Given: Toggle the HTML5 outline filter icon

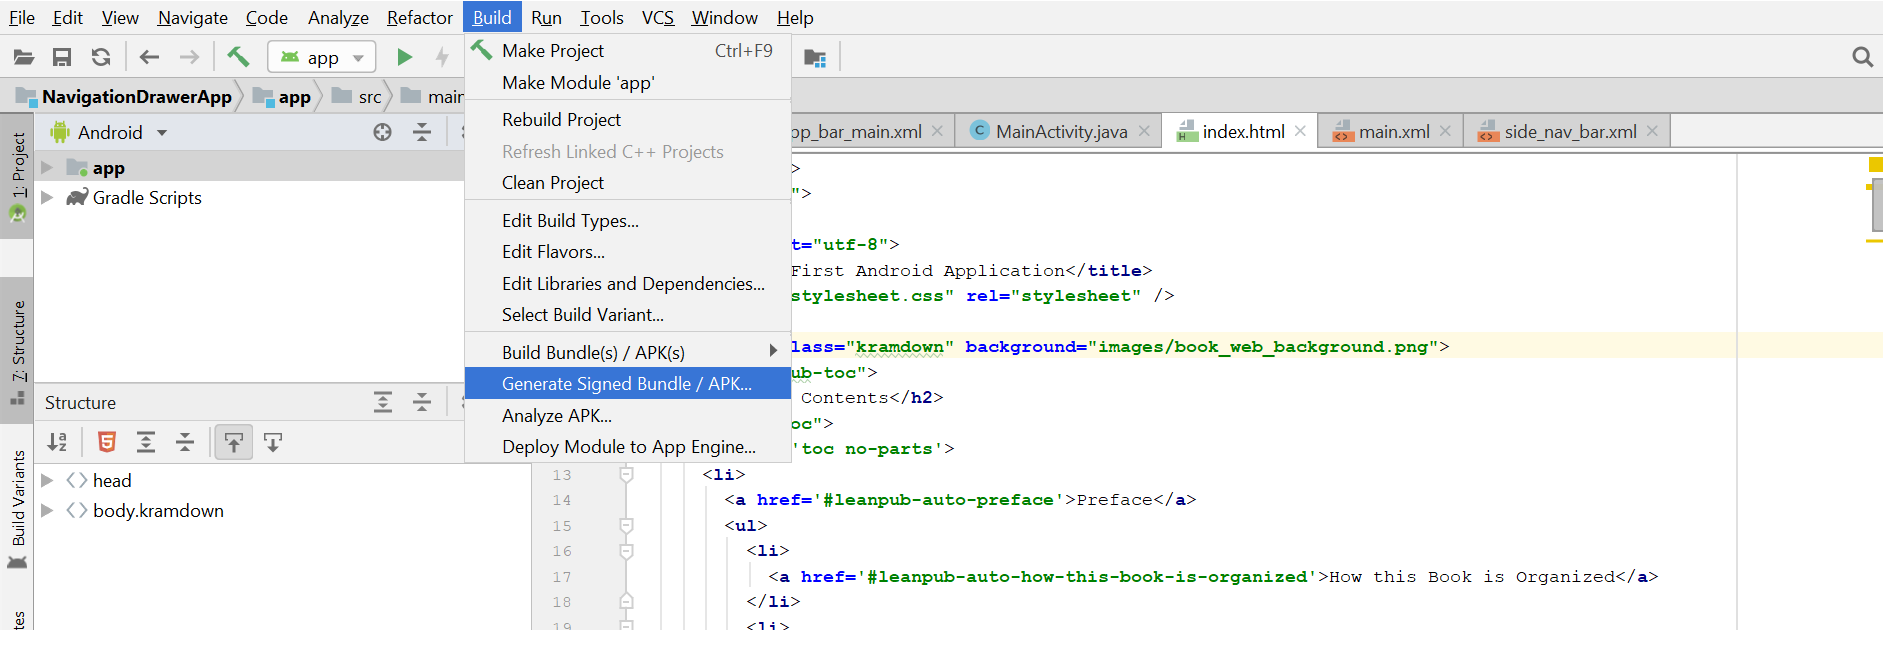Looking at the screenshot, I should point(107,441).
